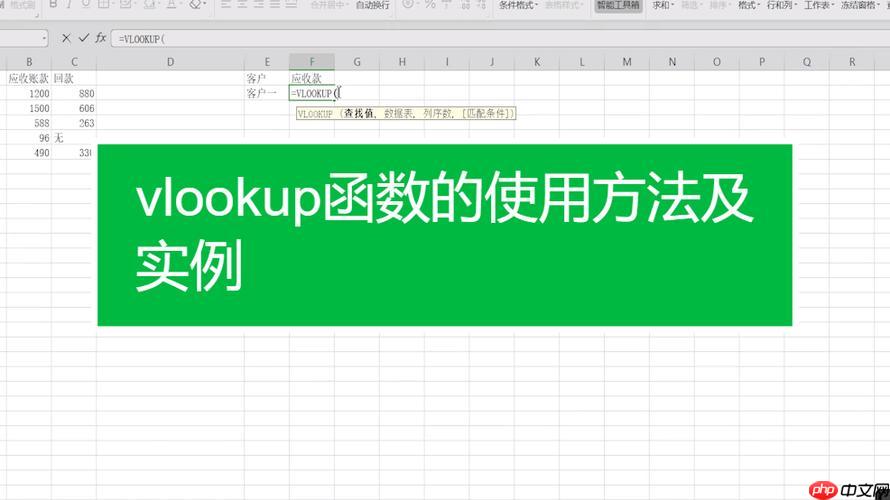Image resolution: width=890 pixels, height=500 pixels.
Task: Click 查找值 argument in the tooltip
Action: pyautogui.click(x=359, y=114)
